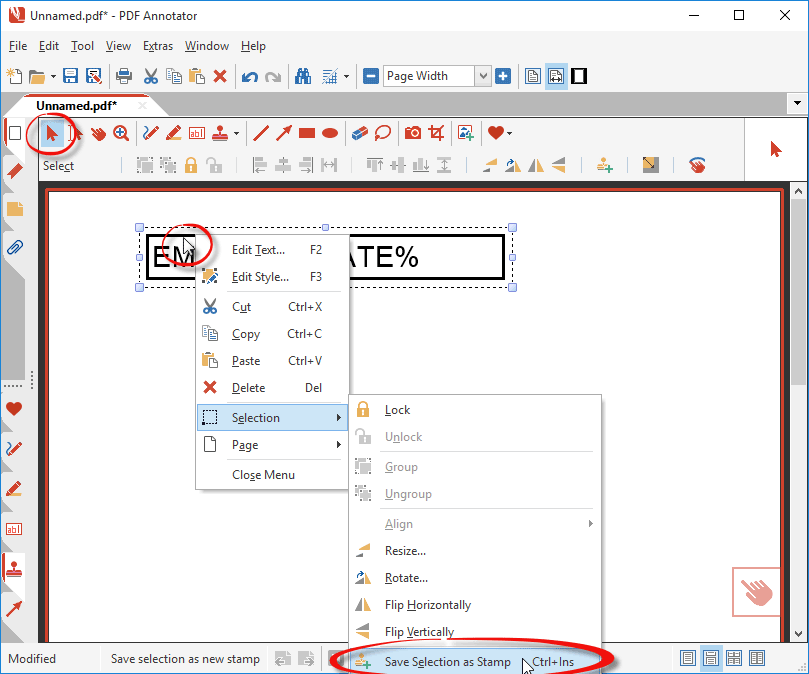Click Edit Text in context menu
The image size is (809, 674).
point(258,250)
